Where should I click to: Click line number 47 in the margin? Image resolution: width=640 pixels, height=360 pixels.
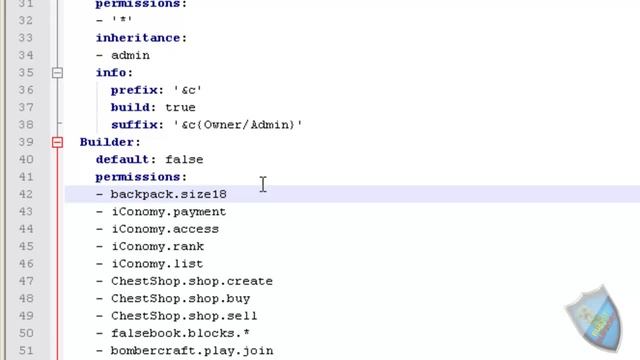(26, 281)
